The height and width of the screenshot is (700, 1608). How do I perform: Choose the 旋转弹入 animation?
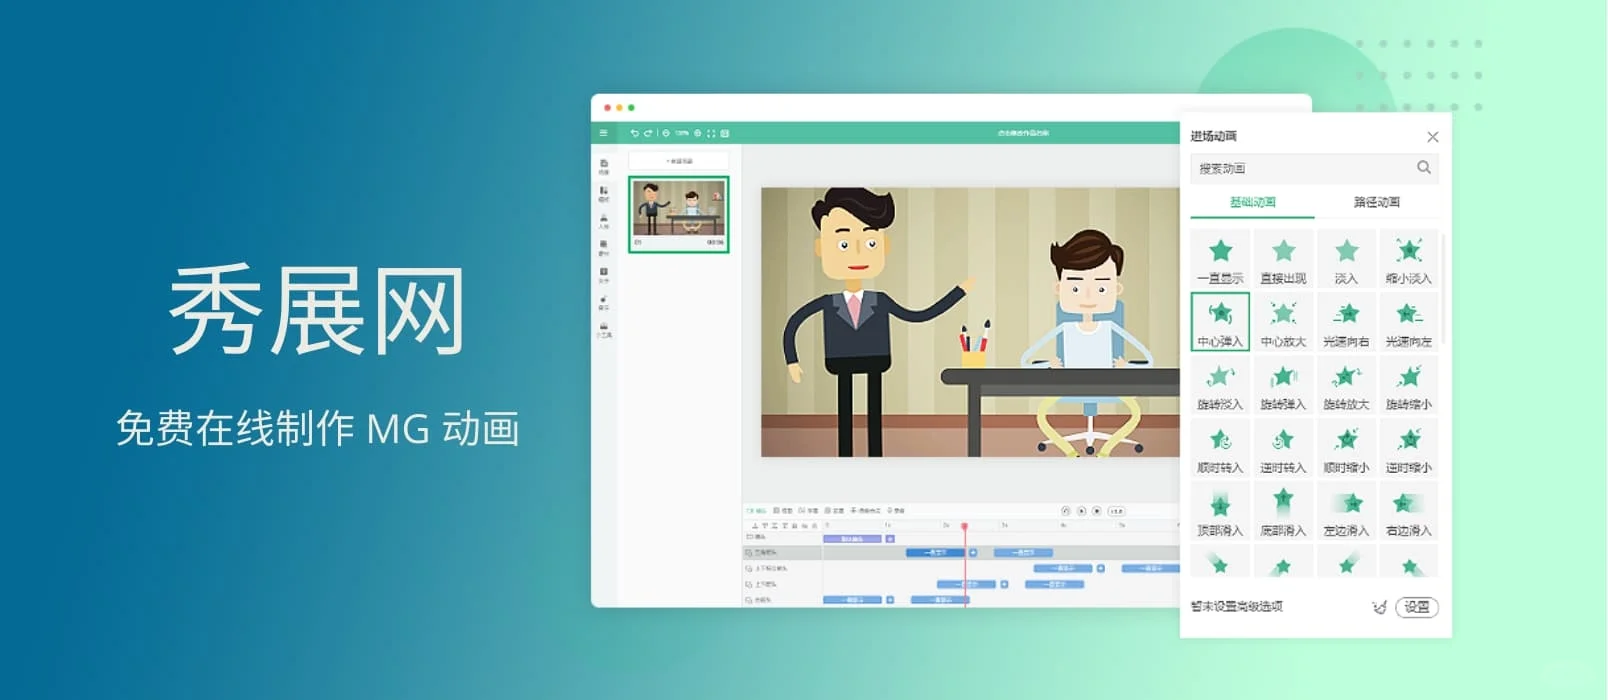click(x=1283, y=384)
